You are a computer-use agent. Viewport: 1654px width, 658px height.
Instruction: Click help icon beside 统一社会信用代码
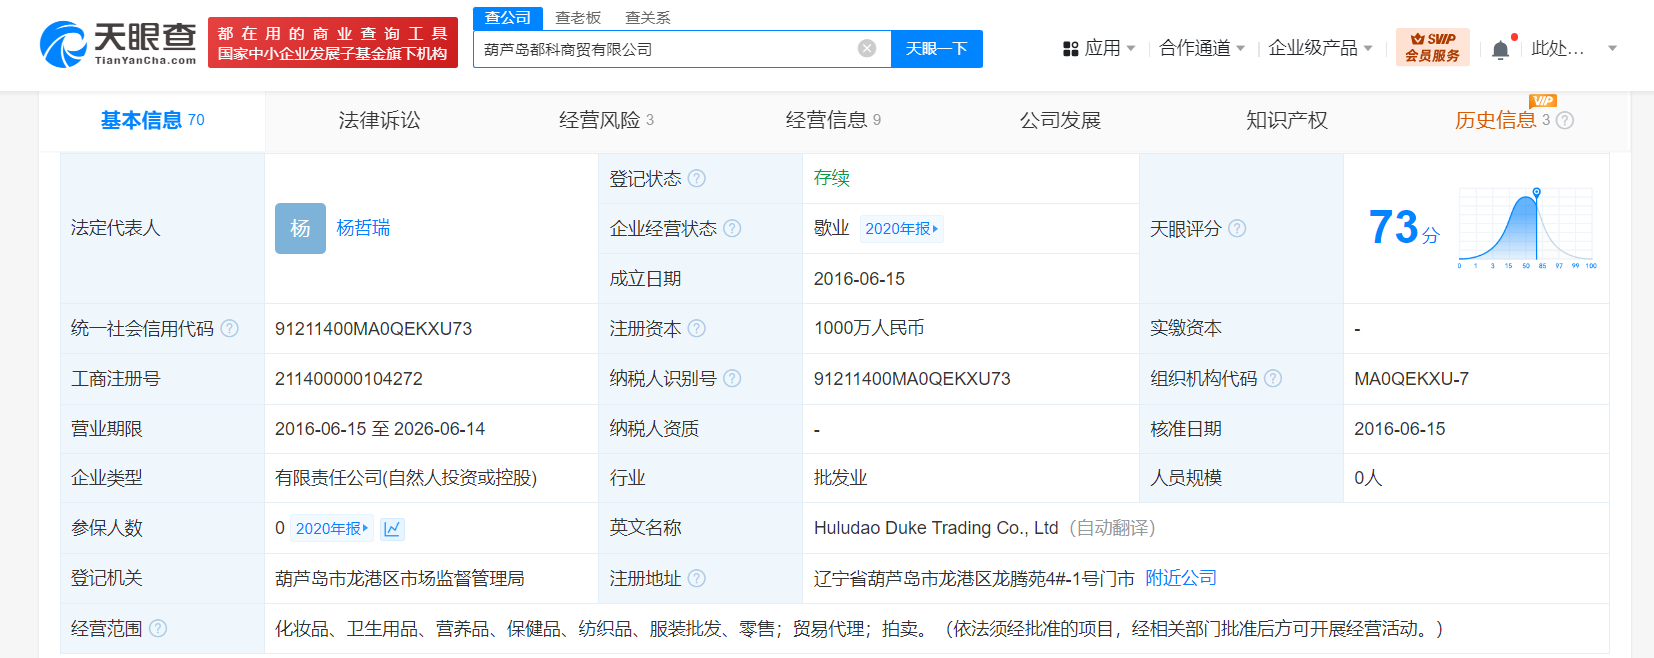230,328
